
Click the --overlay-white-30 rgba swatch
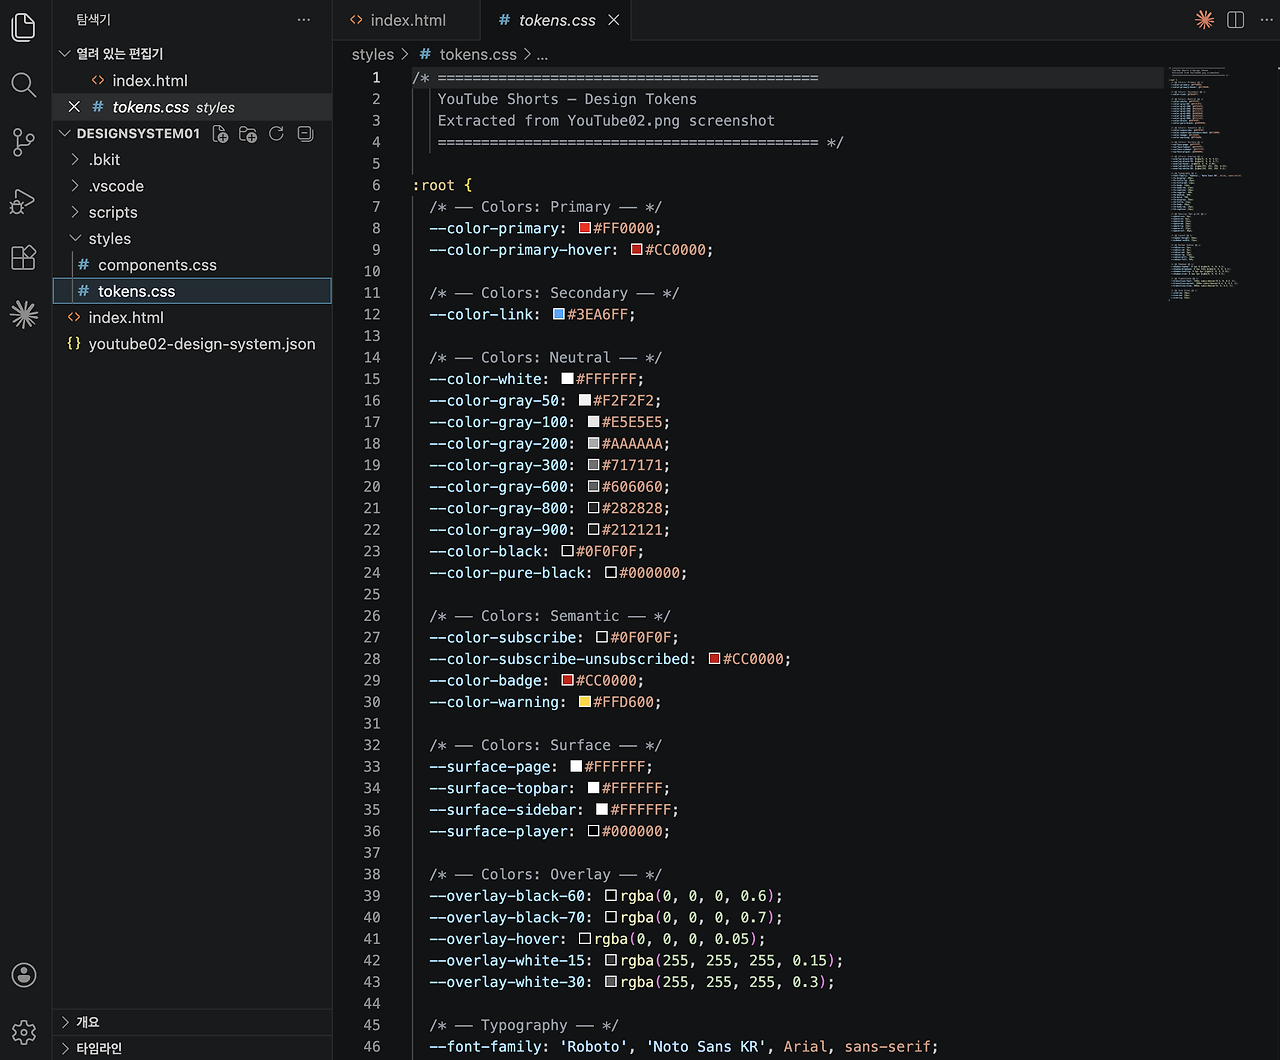tap(611, 982)
